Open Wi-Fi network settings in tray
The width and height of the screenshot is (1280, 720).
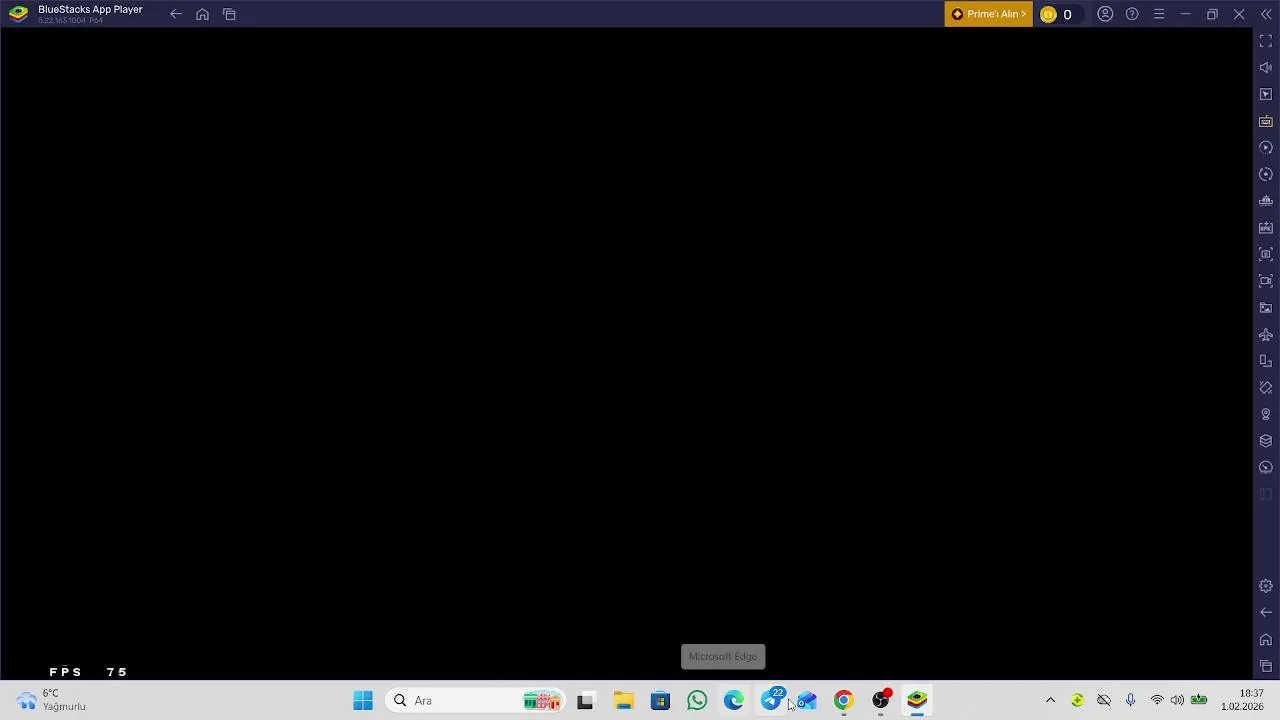pos(1157,701)
